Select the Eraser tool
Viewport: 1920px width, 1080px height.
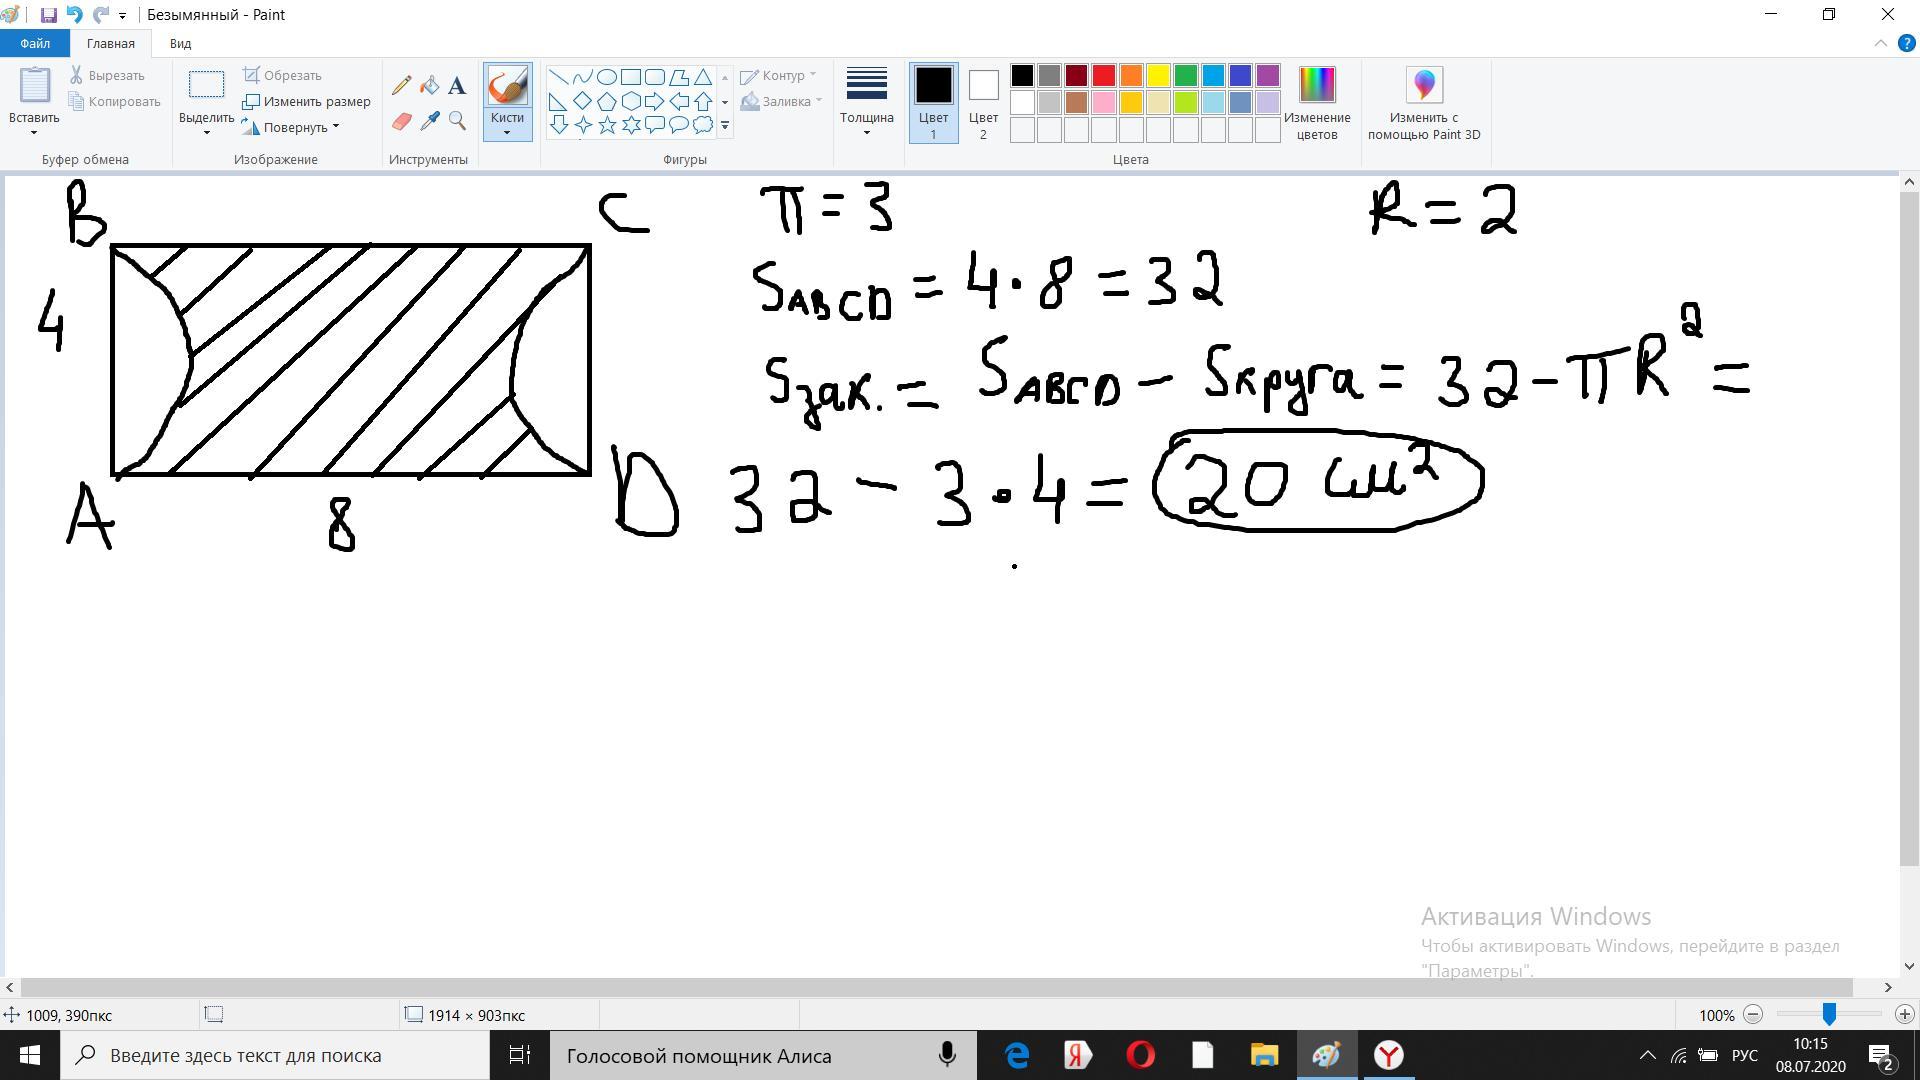click(401, 121)
